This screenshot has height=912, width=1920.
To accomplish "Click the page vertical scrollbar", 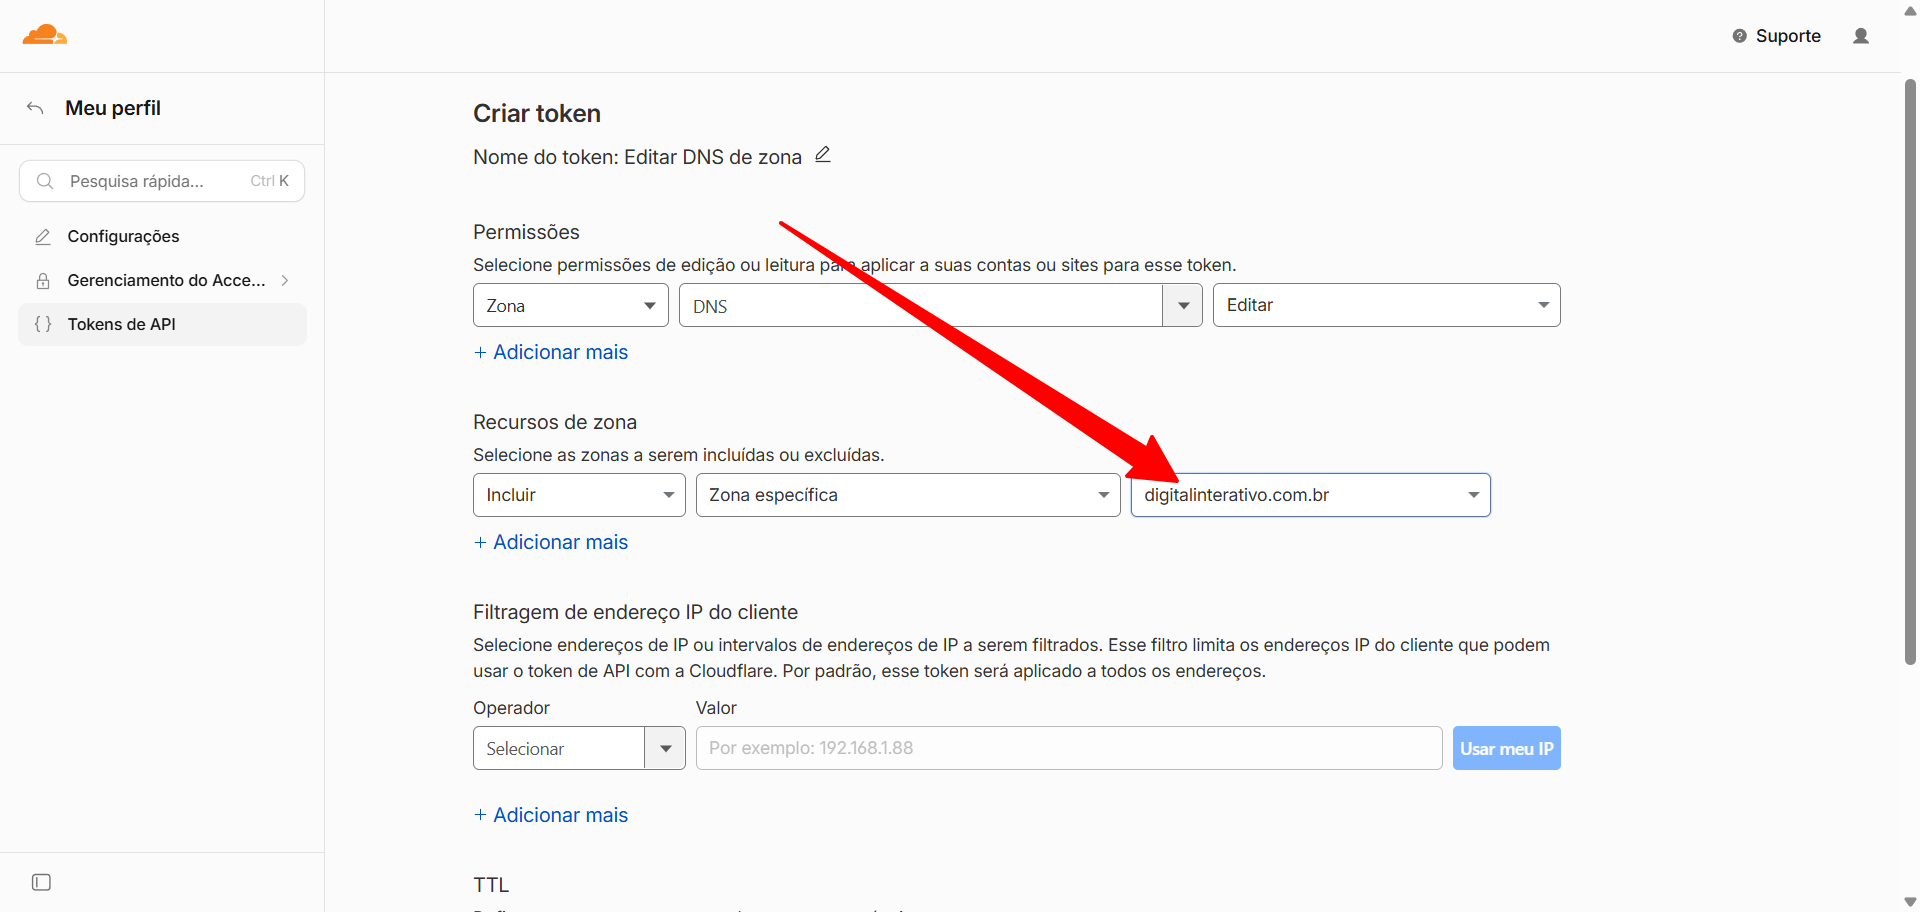I will click(1910, 370).
